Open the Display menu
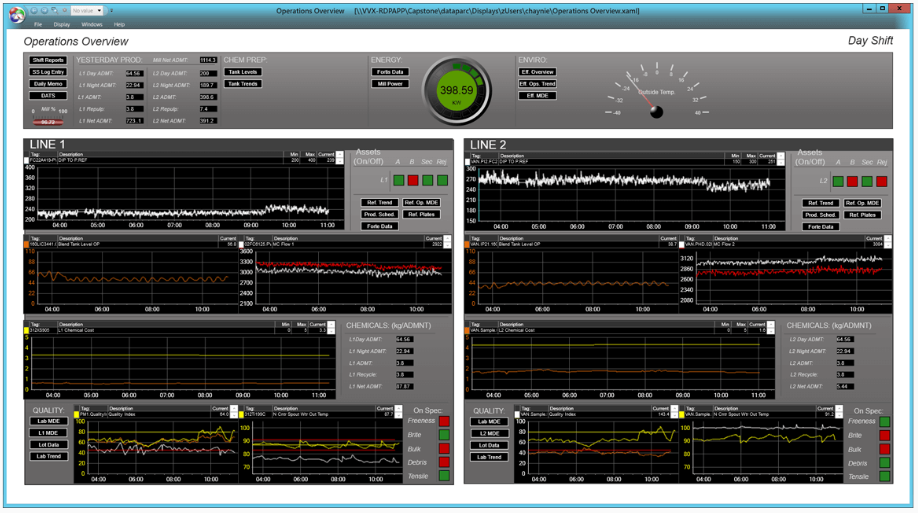Viewport: 918px width, 513px height. pos(61,25)
